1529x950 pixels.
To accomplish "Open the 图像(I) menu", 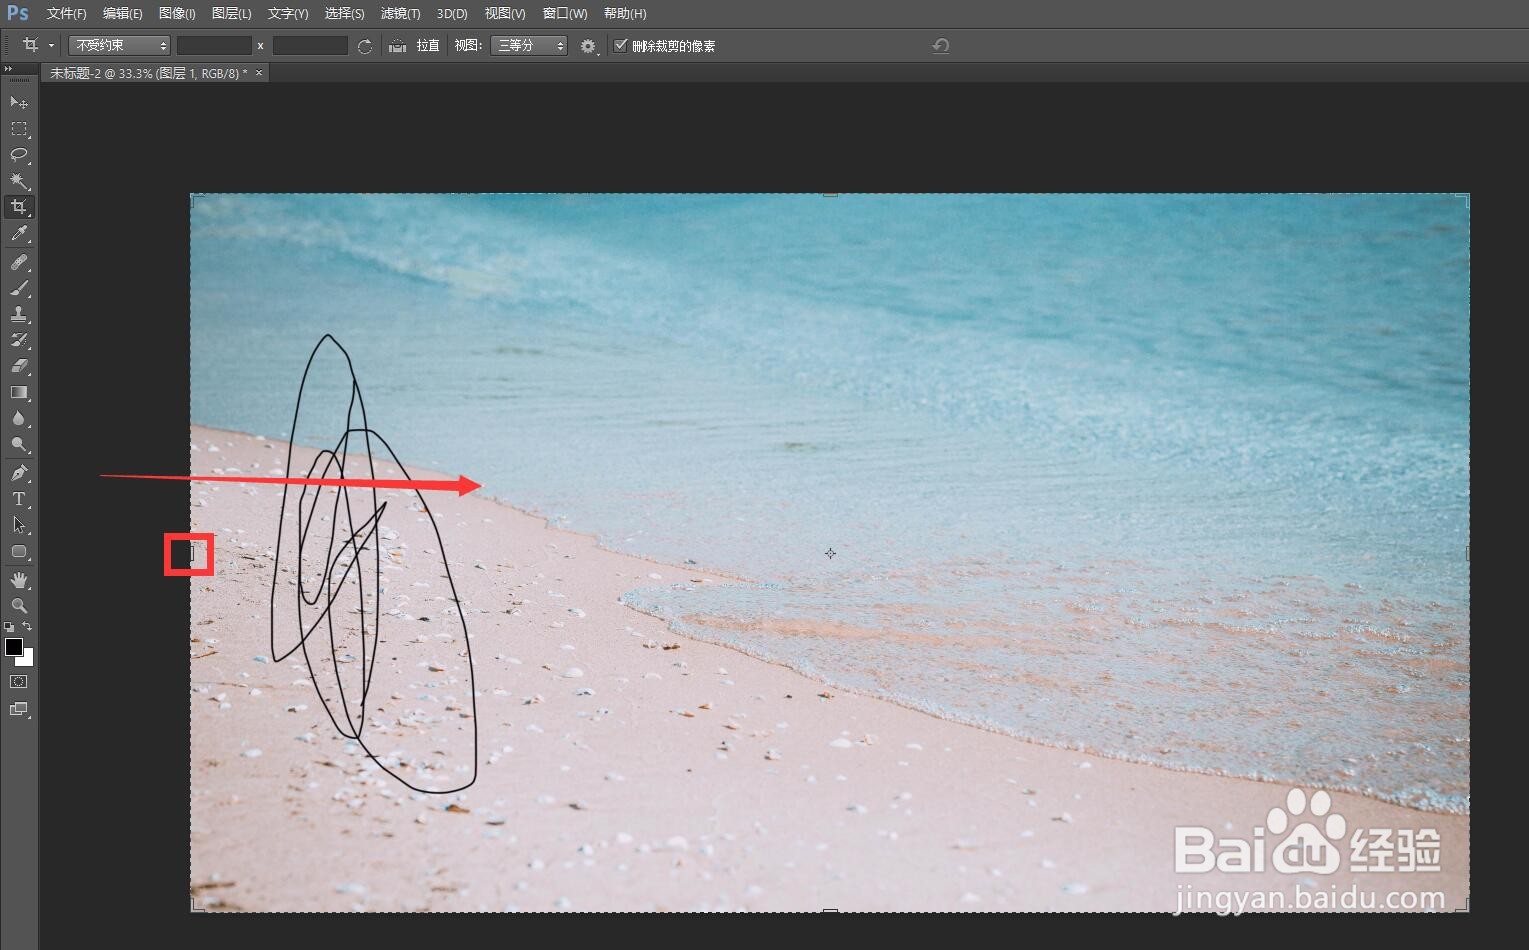I will (177, 13).
